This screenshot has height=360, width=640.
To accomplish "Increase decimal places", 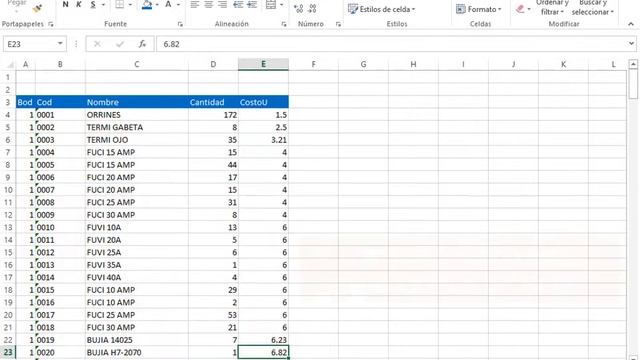I will coord(299,8).
